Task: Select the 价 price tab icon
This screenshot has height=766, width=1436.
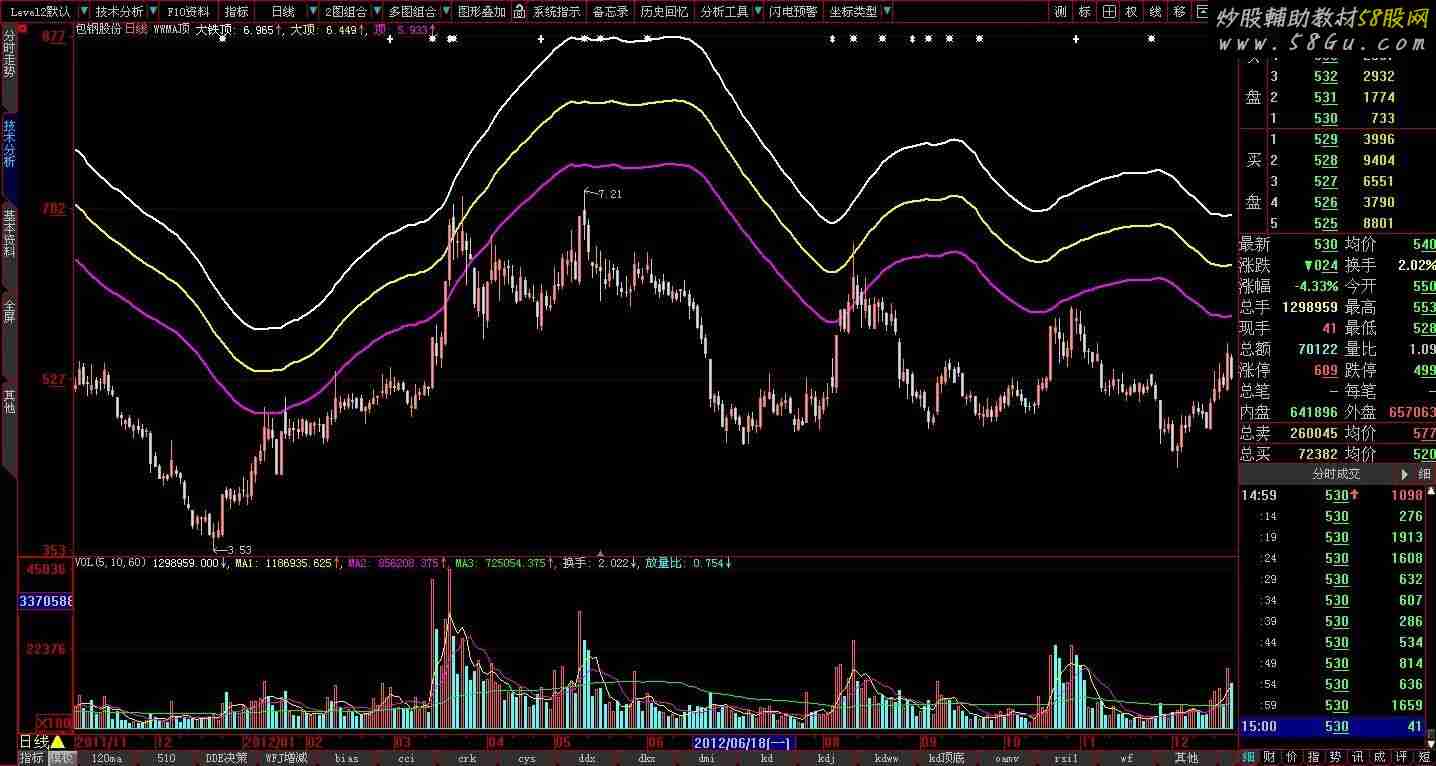Action: click(1291, 757)
